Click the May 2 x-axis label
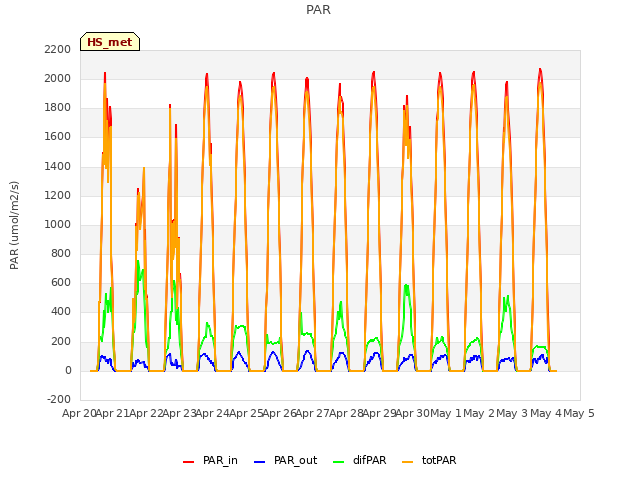640x480 pixels. (x=479, y=413)
